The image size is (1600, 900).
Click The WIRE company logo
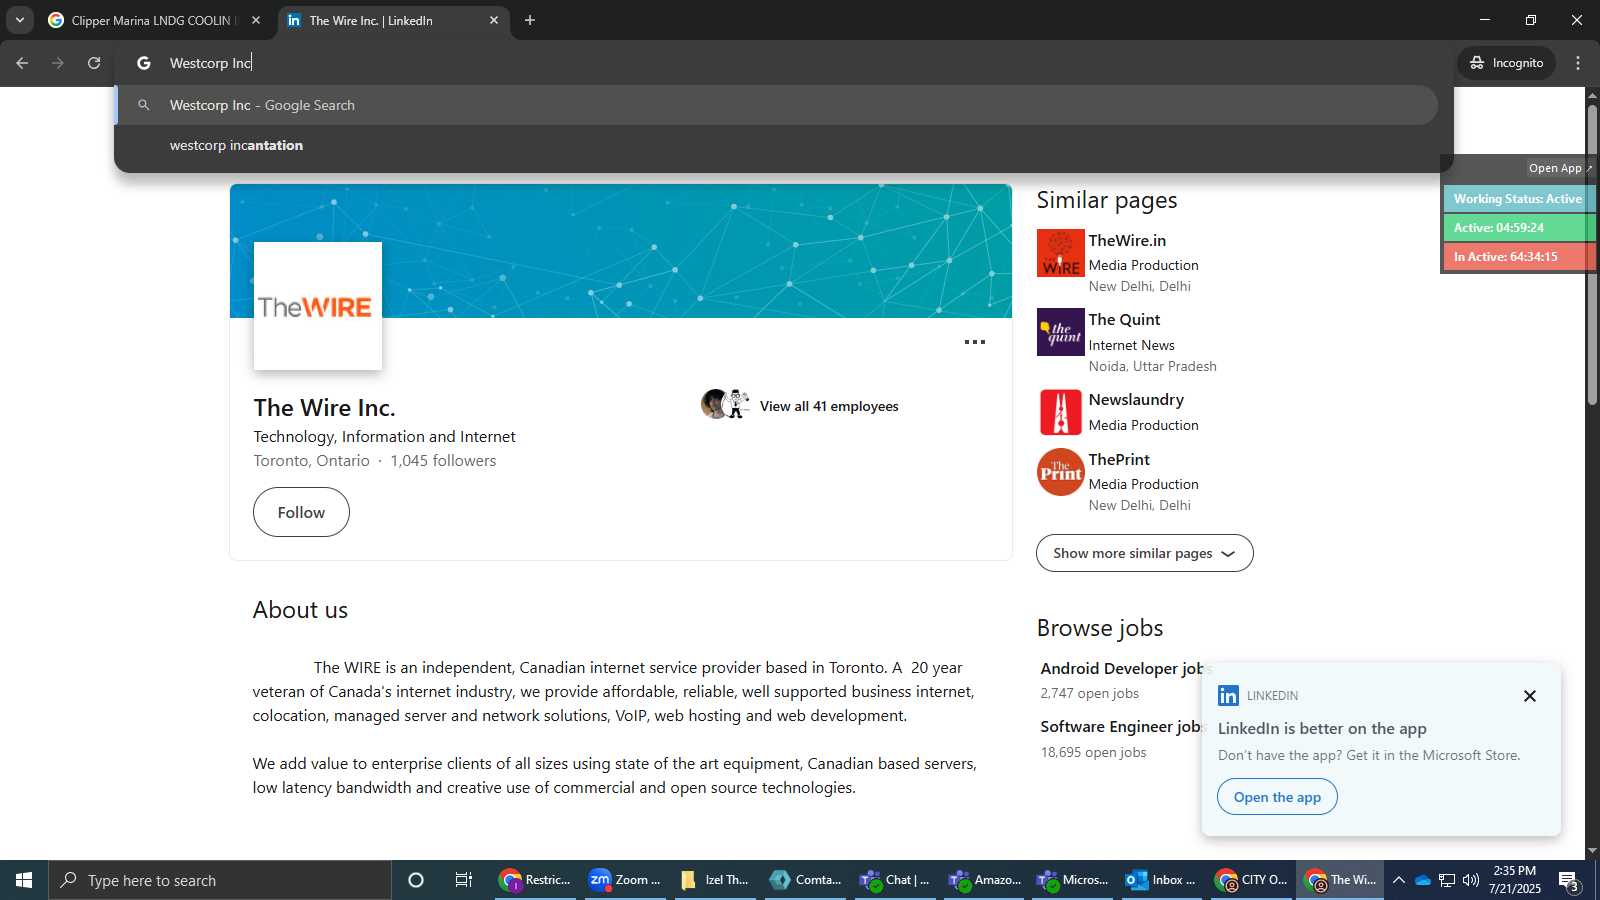pos(318,306)
